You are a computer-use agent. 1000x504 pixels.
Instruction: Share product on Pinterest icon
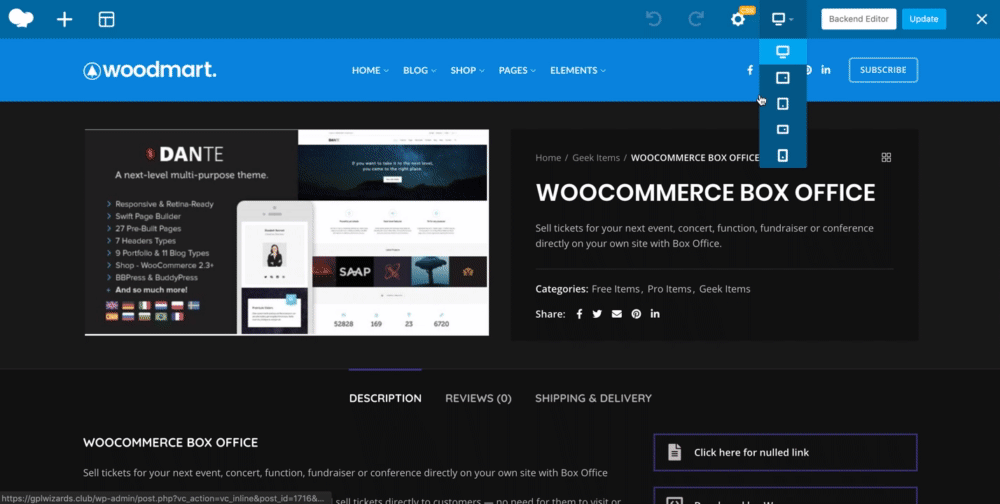(636, 314)
